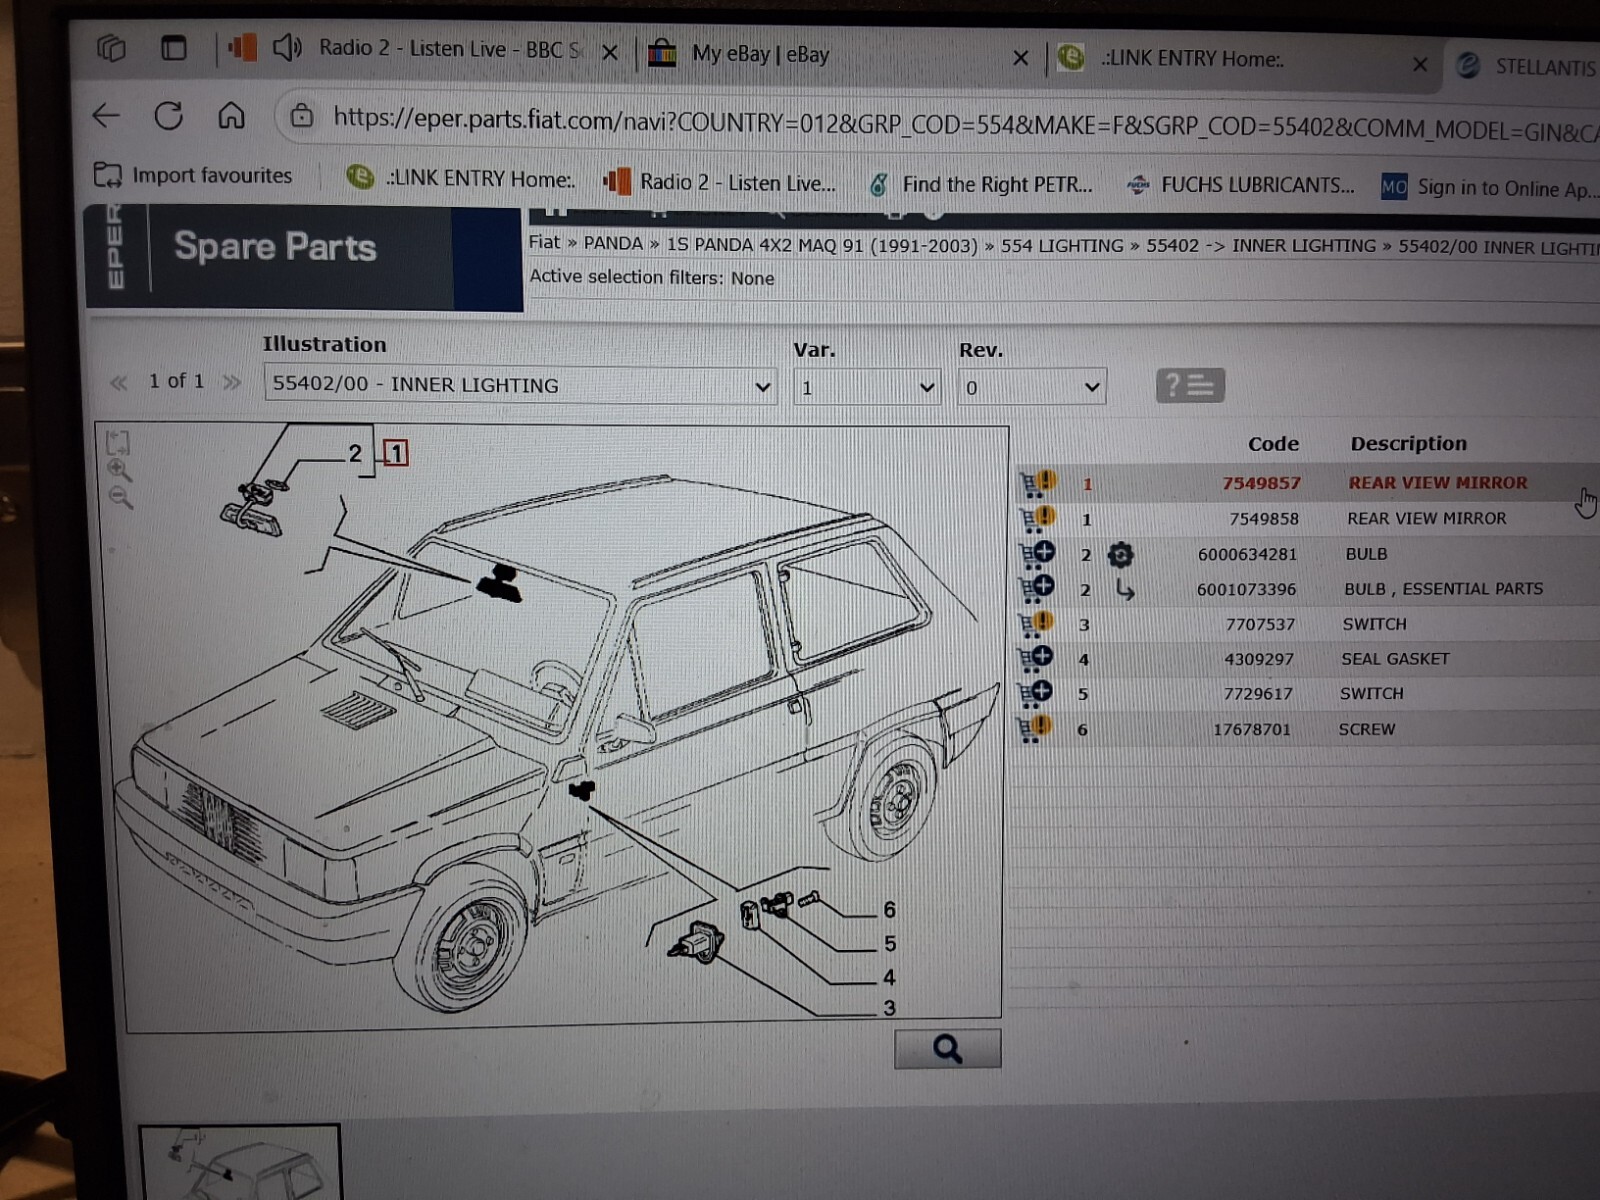Click 554 LIGHTING in breadcrumb
The image size is (1600, 1200).
tap(1062, 246)
